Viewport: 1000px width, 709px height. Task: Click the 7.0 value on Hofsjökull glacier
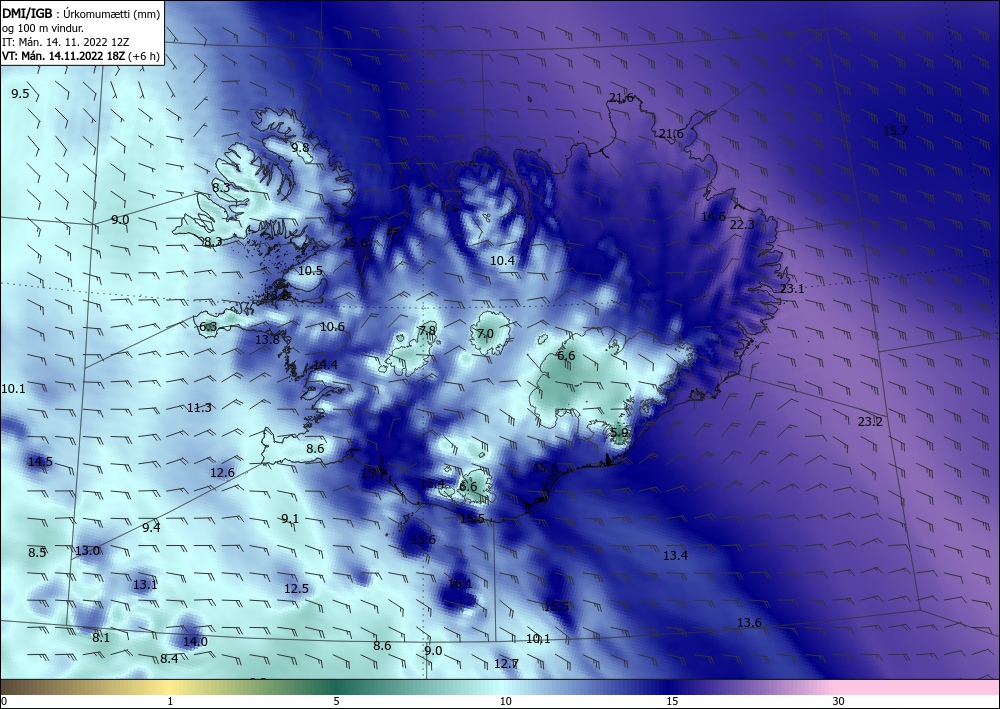[485, 333]
